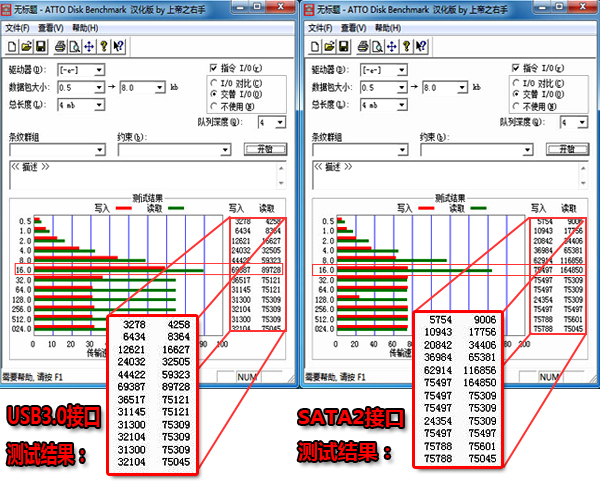Click green 读取 legend swatch in left window
Screen dimensions: 600x501
point(176,209)
